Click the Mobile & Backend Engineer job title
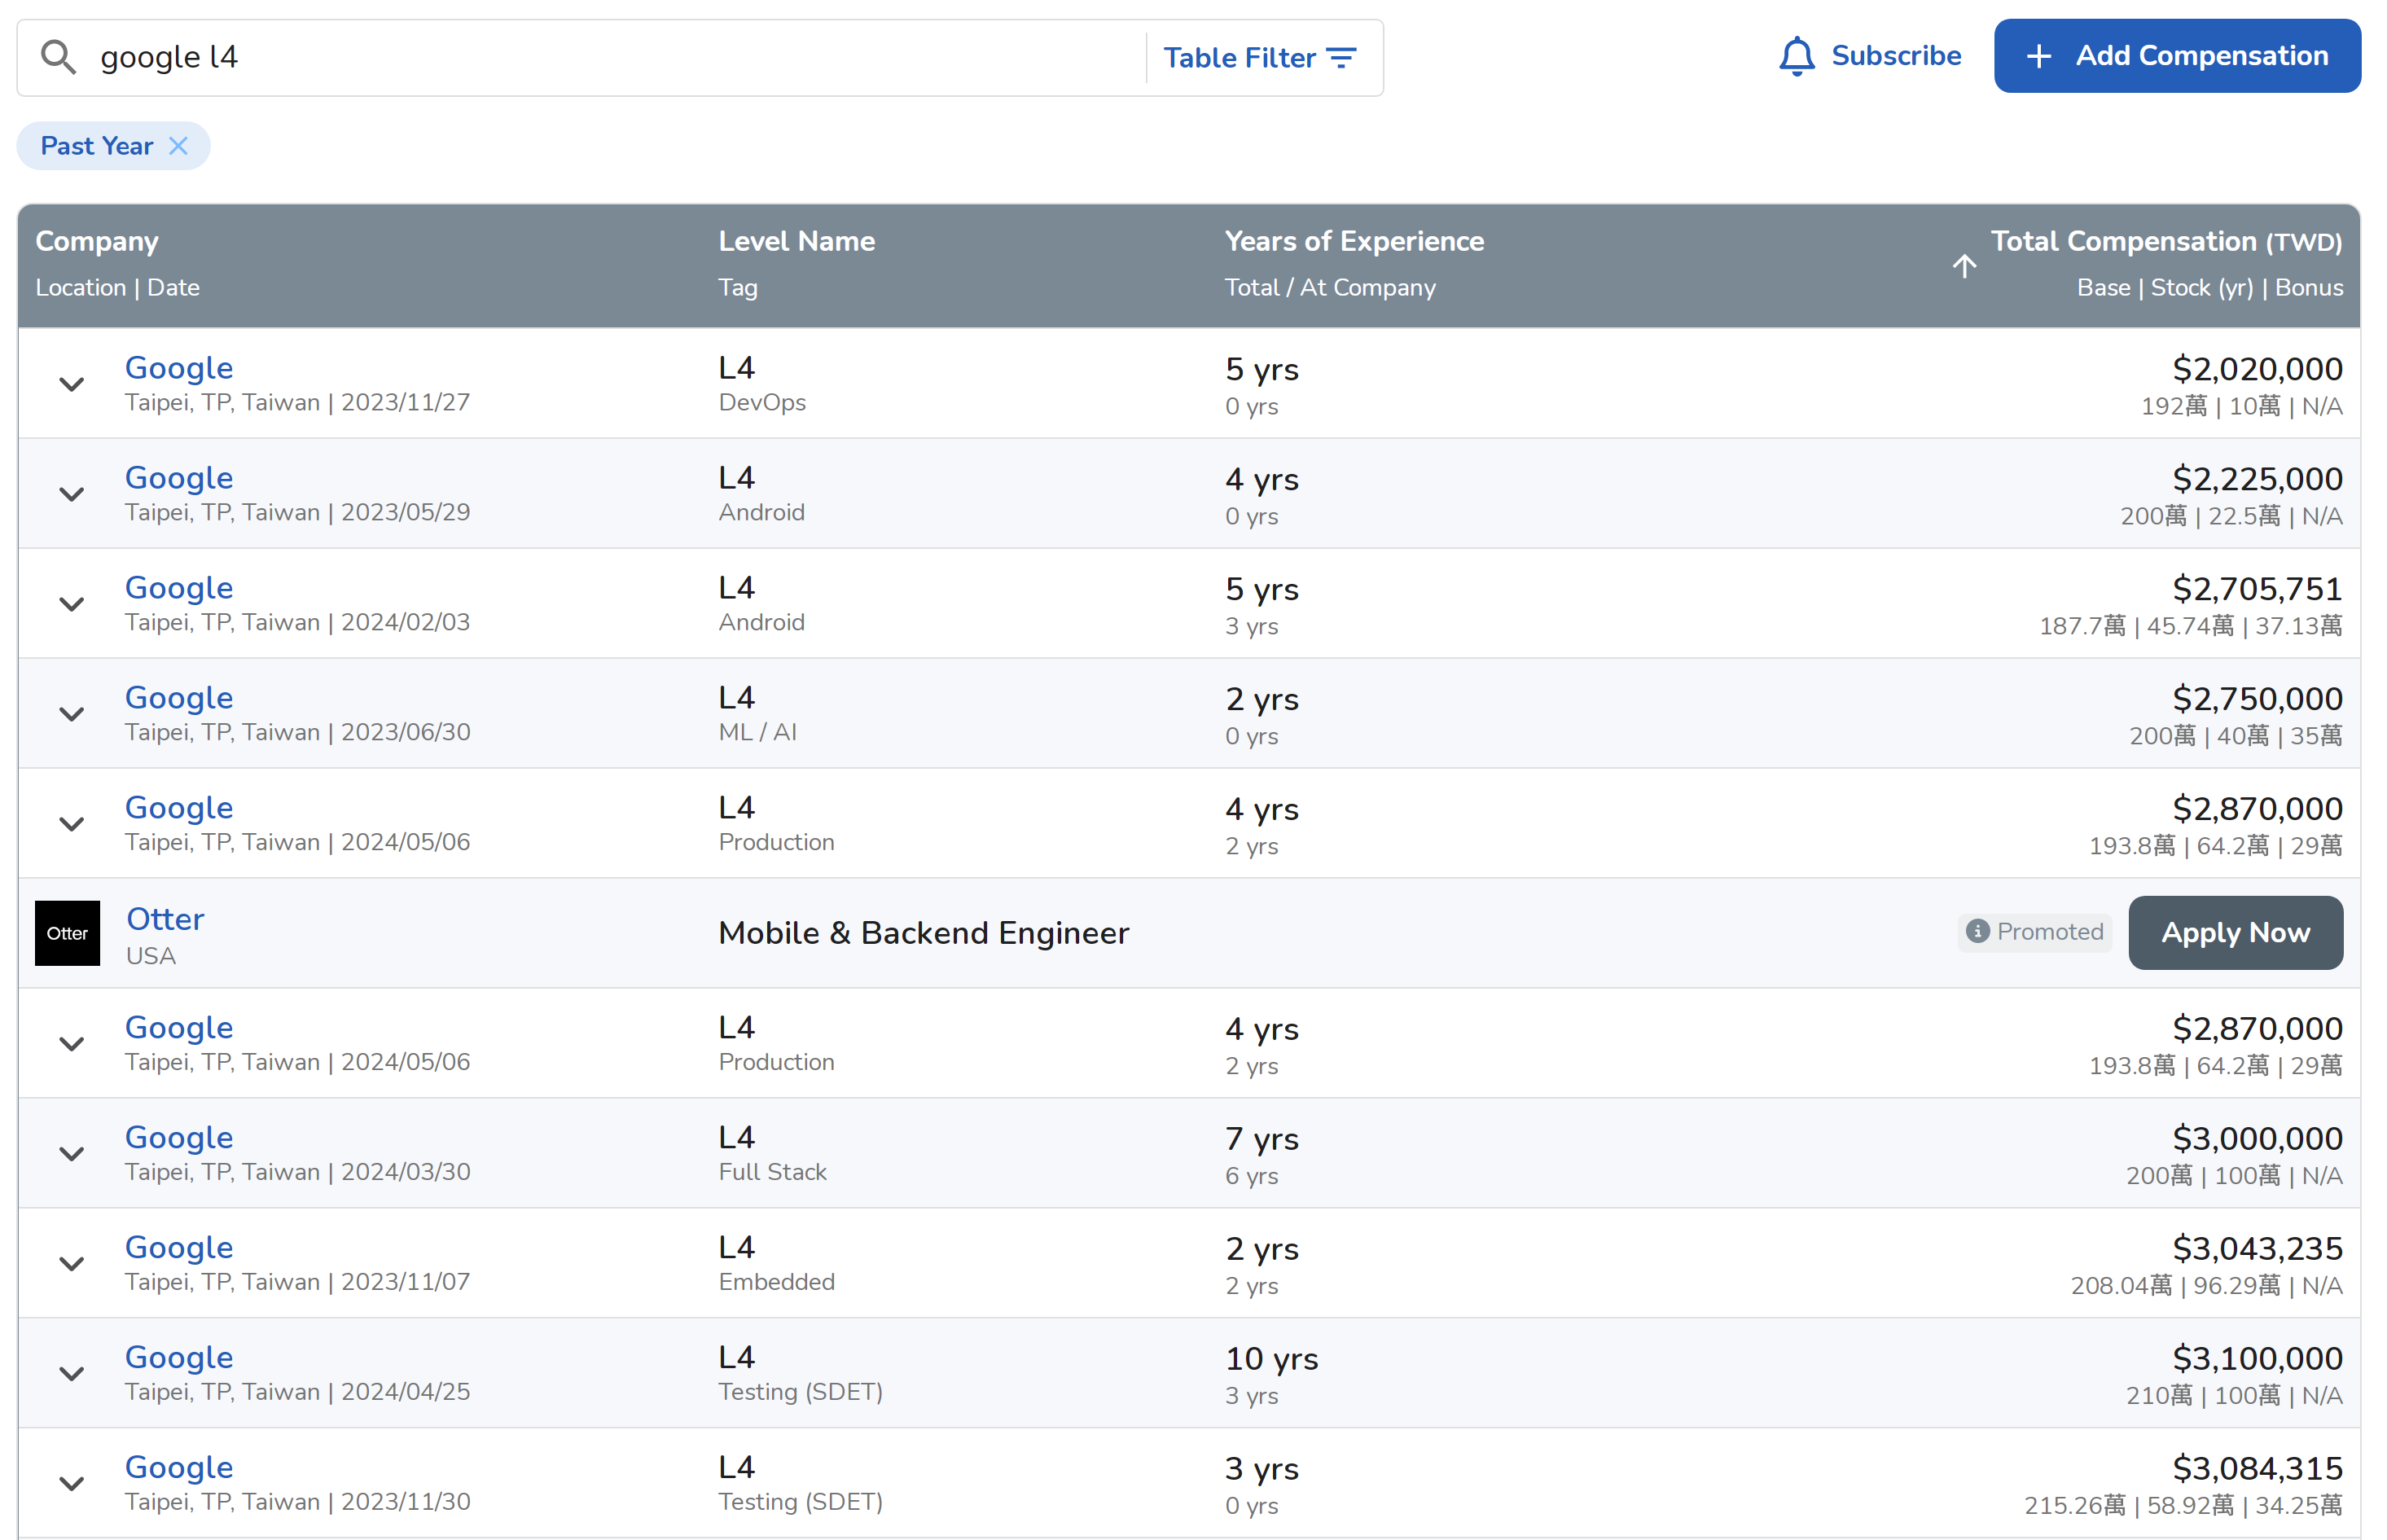Viewport: 2387px width, 1540px height. (924, 933)
